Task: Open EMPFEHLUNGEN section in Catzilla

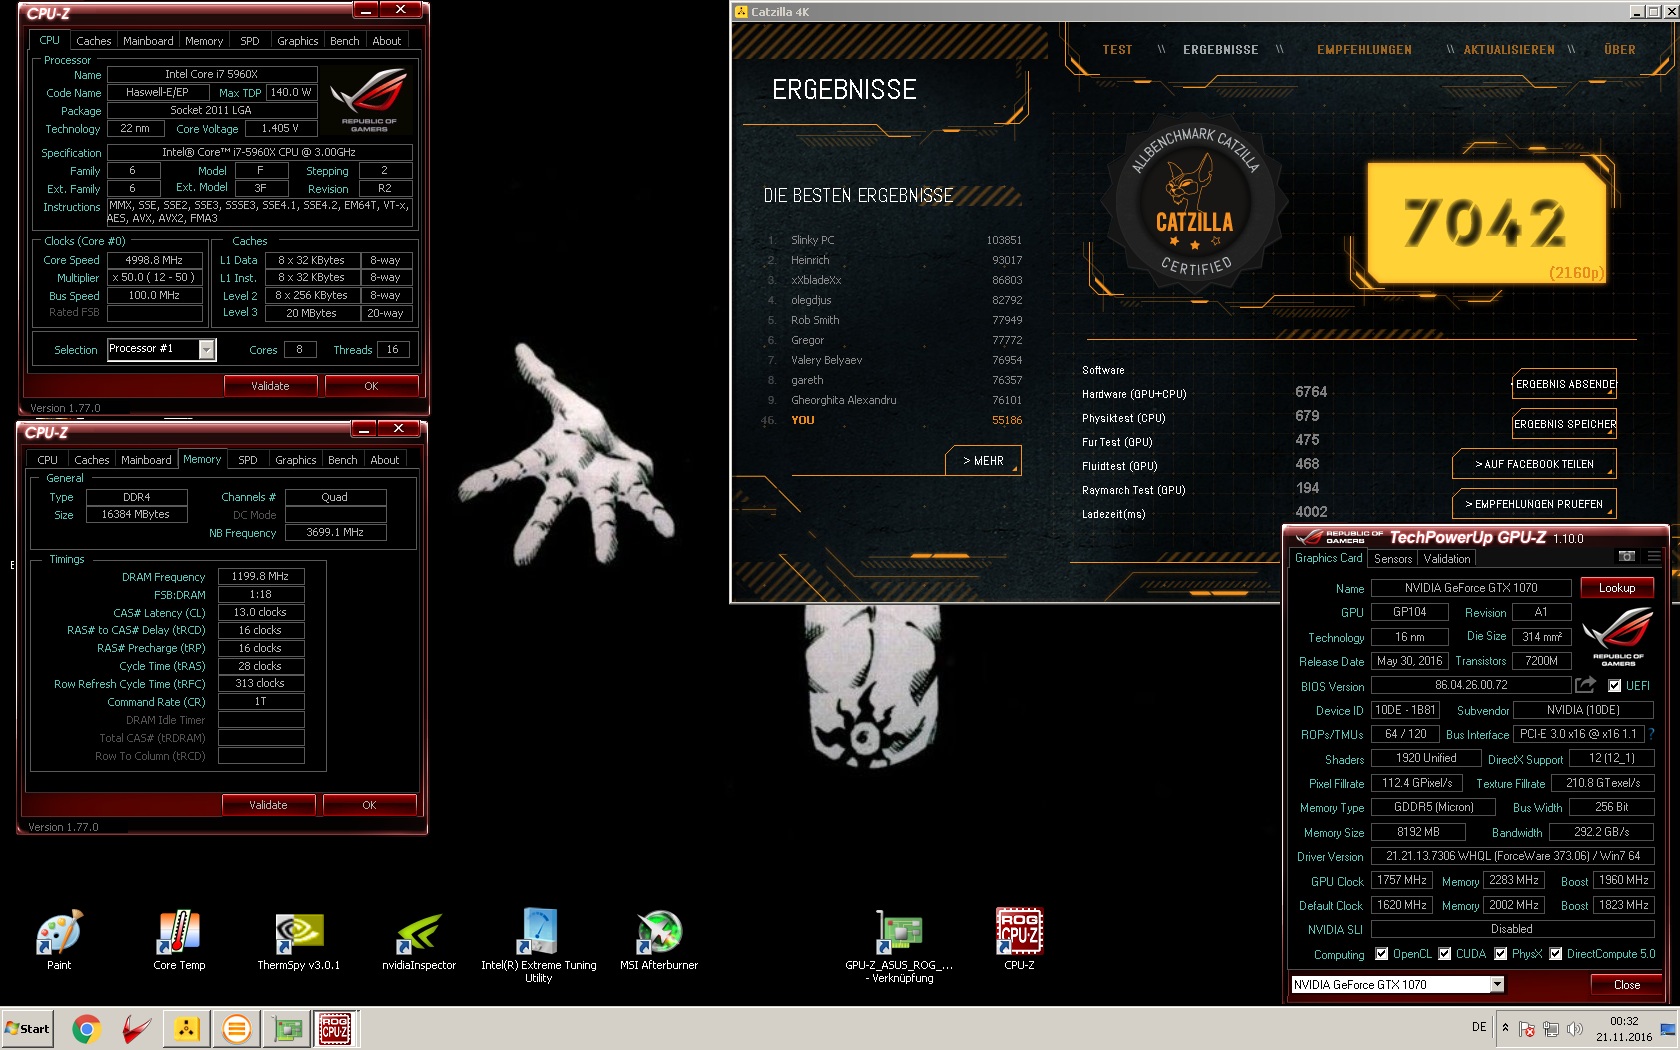Action: [x=1364, y=50]
